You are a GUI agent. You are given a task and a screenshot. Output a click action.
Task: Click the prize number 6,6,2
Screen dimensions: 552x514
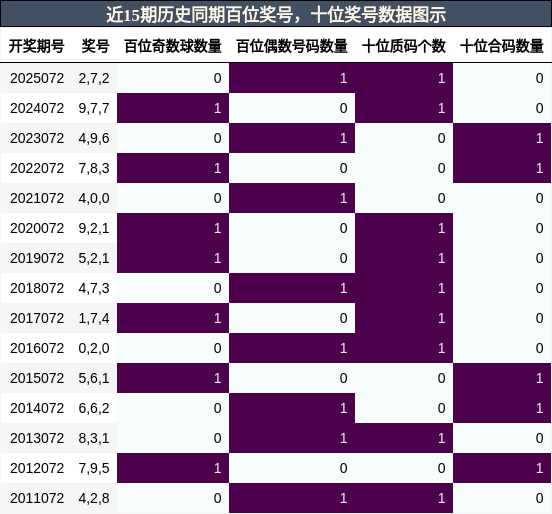coord(94,408)
